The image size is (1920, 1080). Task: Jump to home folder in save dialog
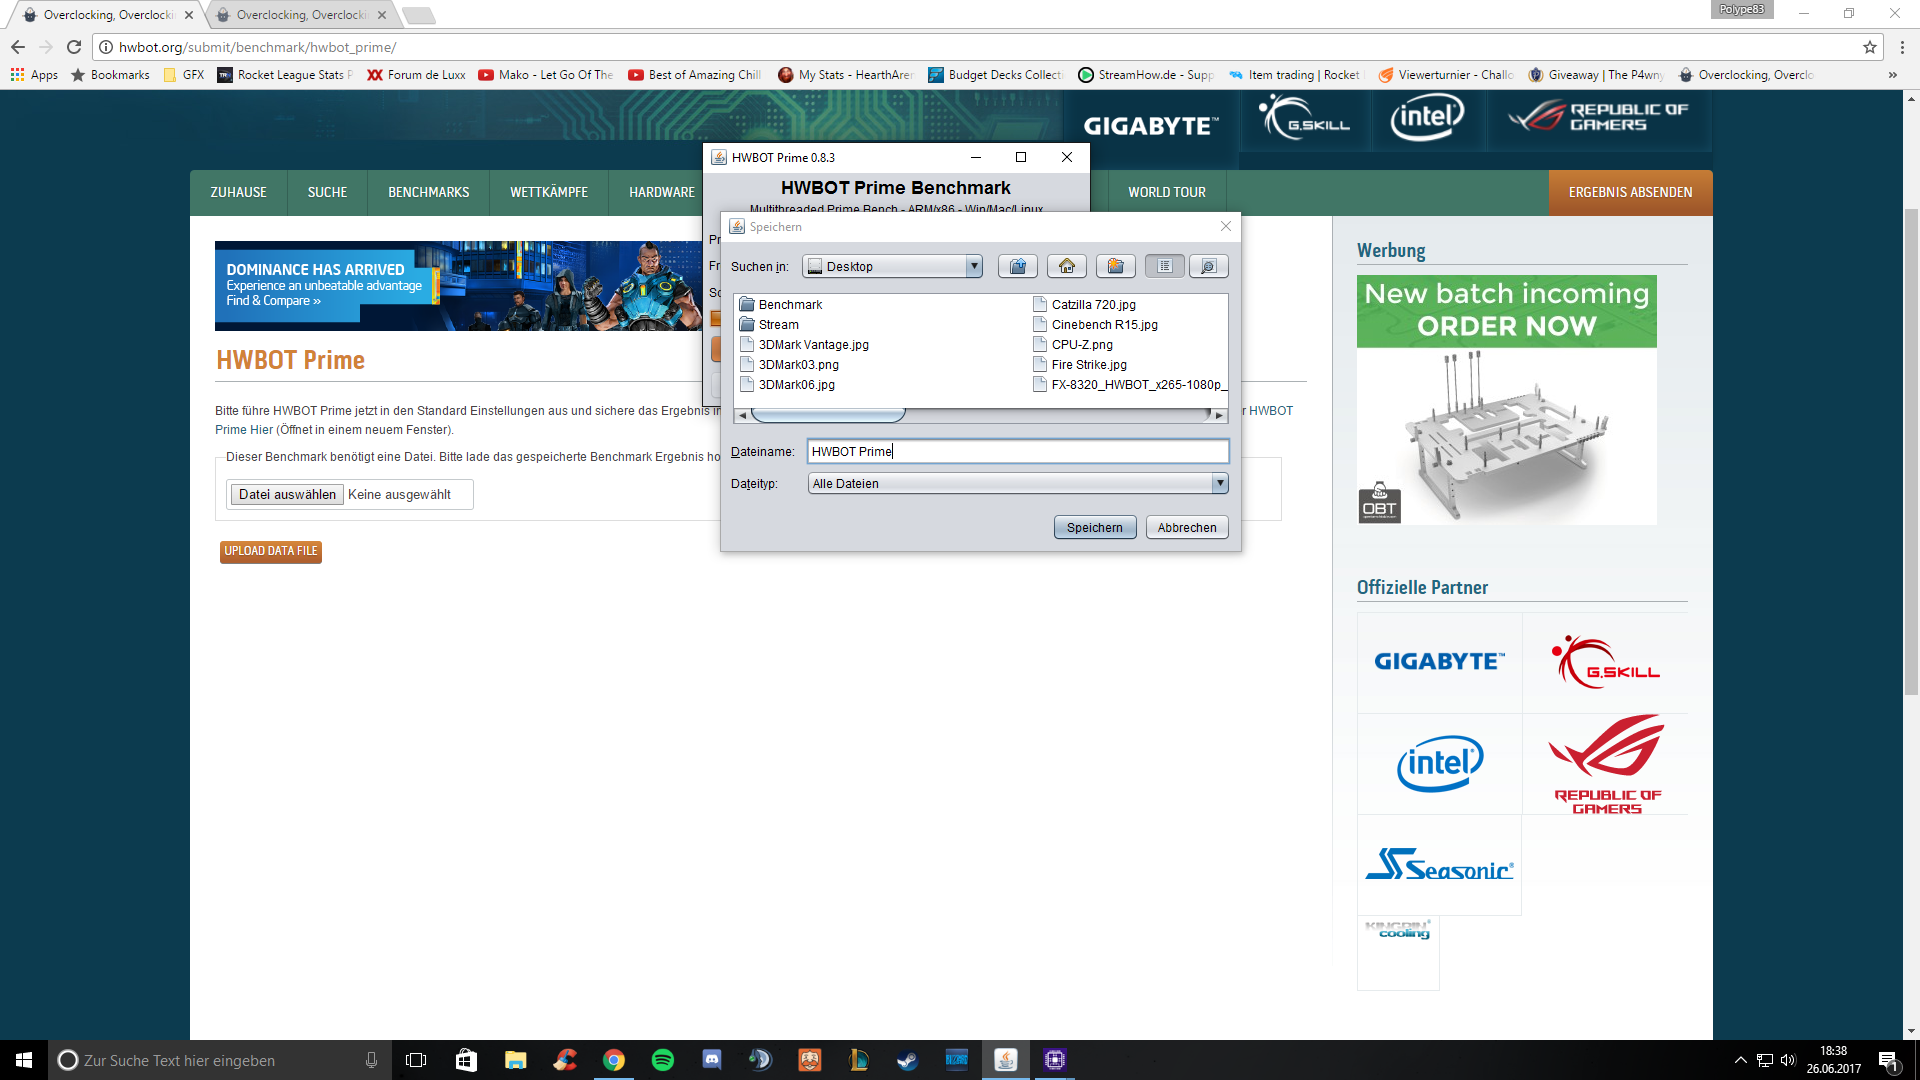tap(1067, 266)
